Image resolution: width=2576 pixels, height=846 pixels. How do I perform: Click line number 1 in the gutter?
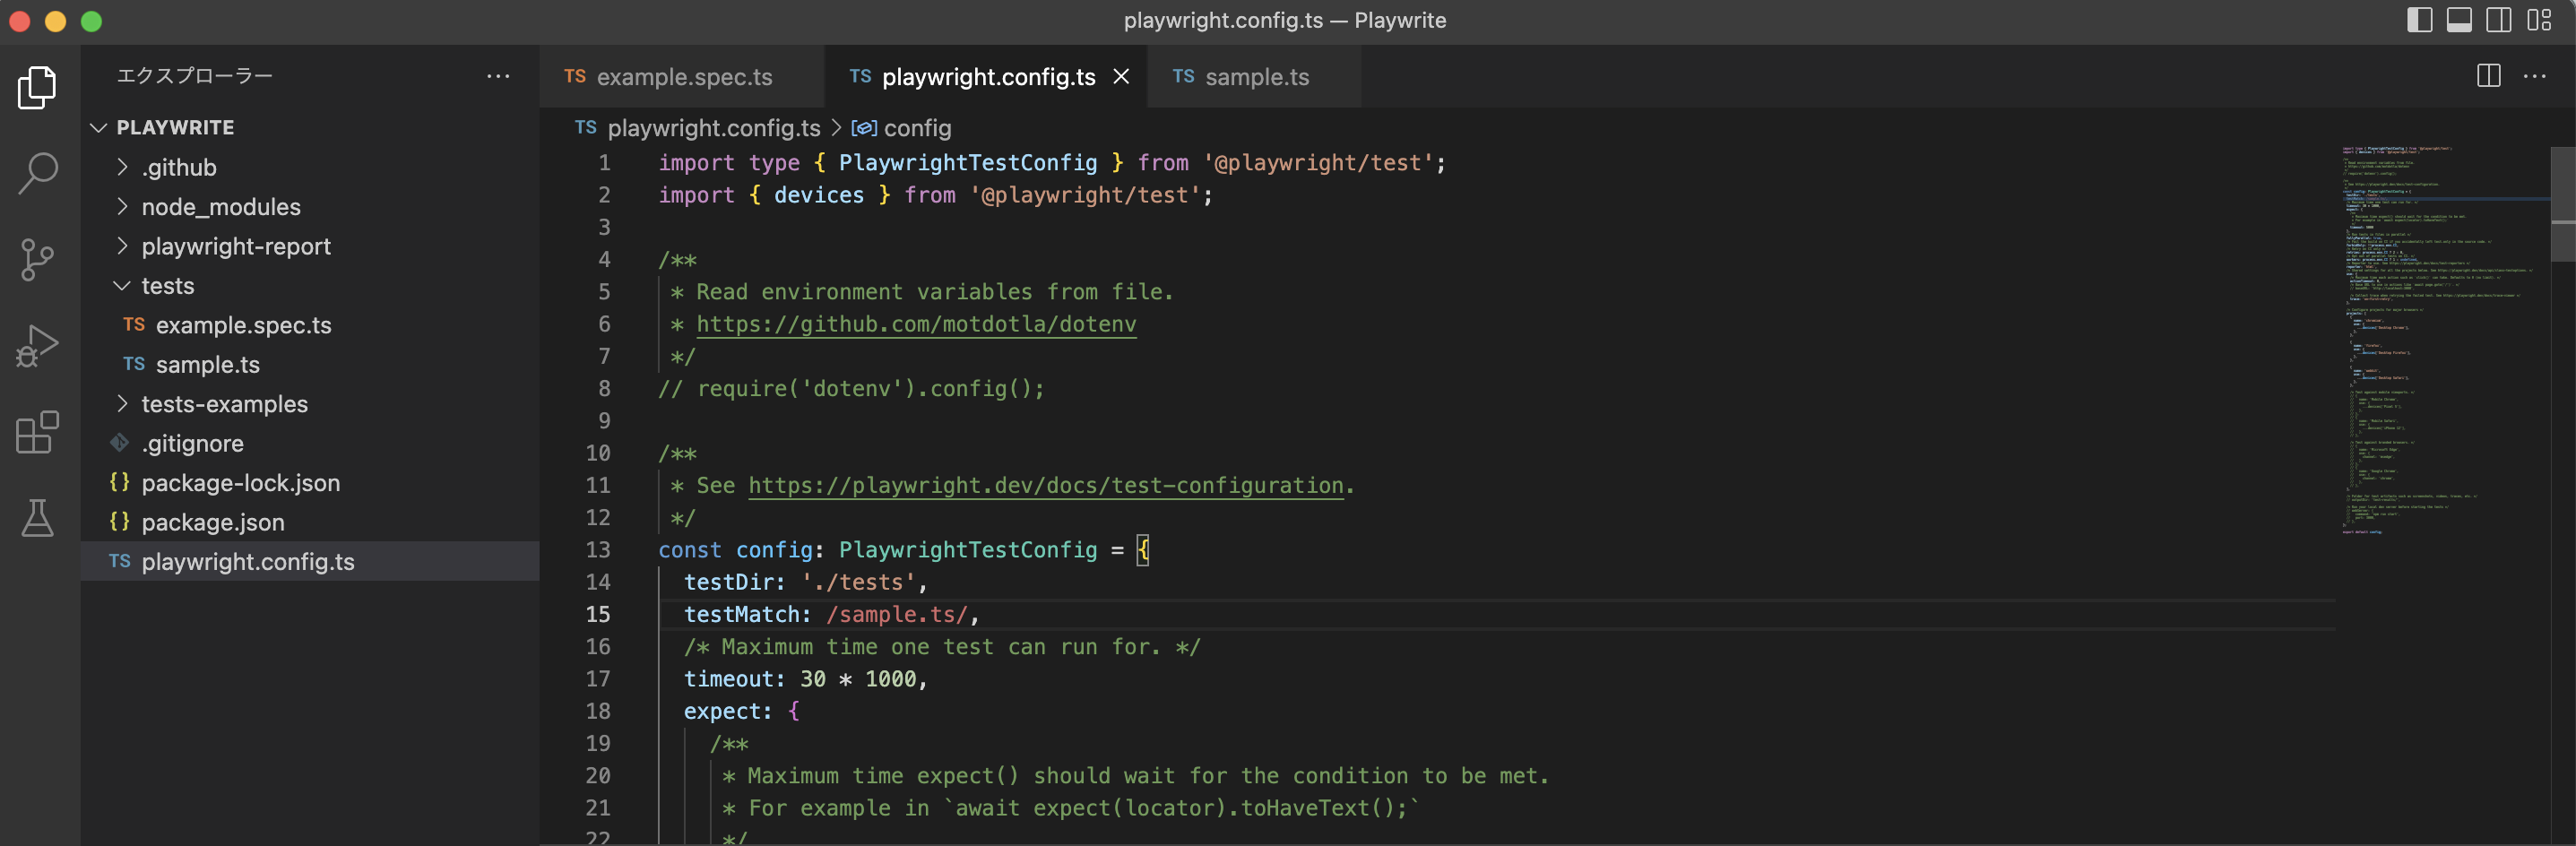click(604, 163)
